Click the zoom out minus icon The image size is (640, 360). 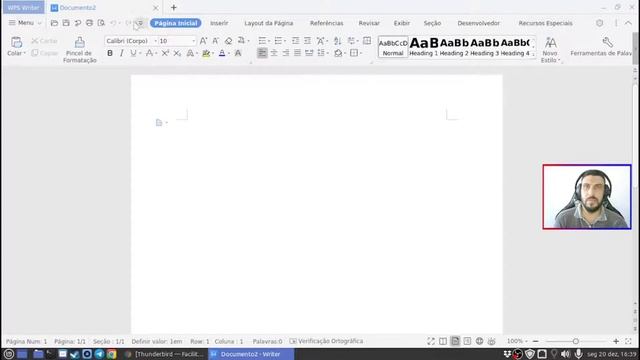pyautogui.click(x=536, y=341)
